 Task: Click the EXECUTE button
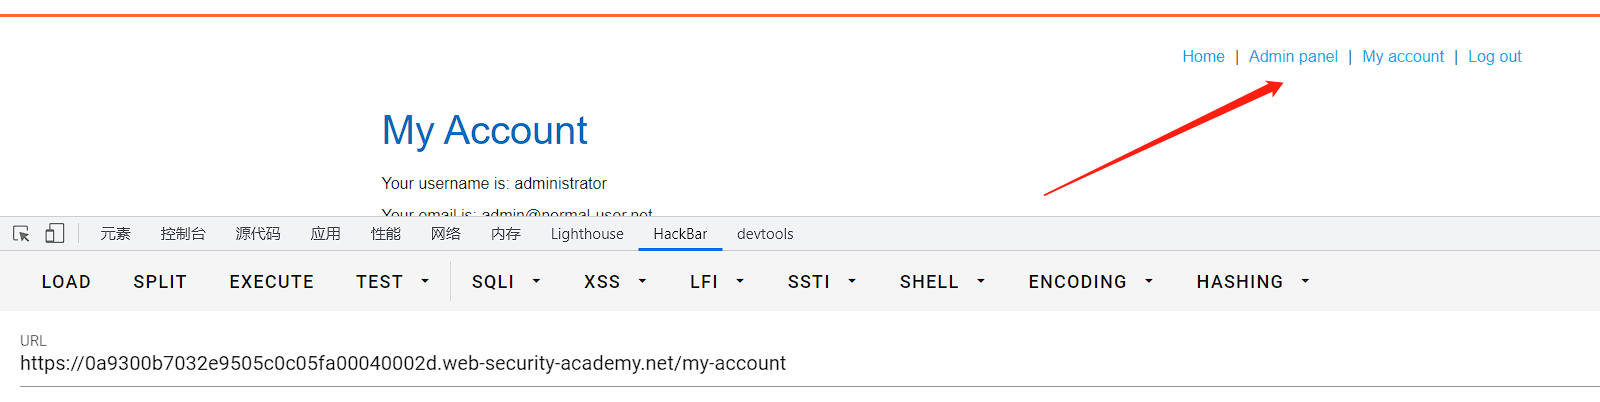coord(272,282)
